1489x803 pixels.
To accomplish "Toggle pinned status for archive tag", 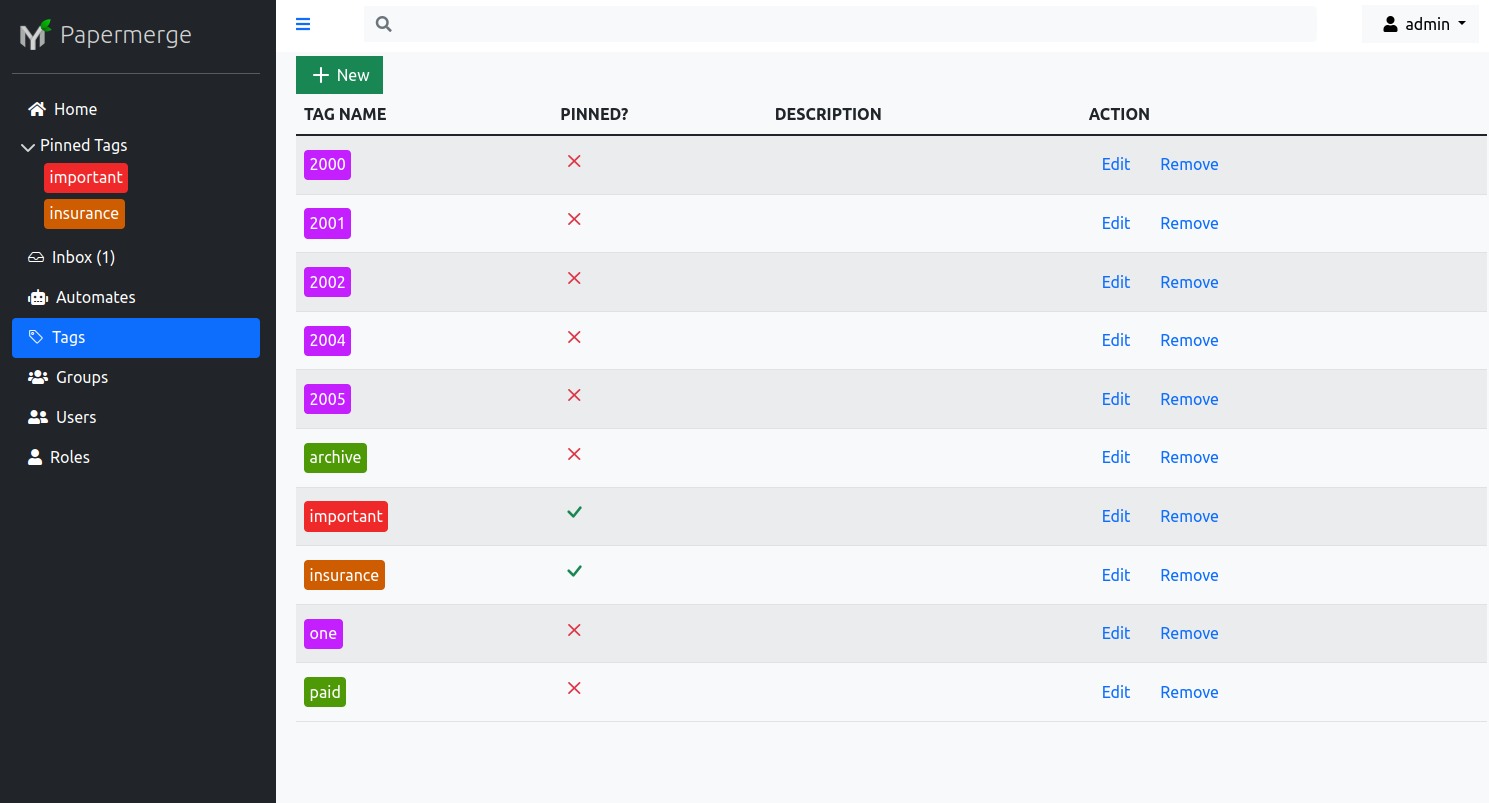I will pyautogui.click(x=574, y=454).
